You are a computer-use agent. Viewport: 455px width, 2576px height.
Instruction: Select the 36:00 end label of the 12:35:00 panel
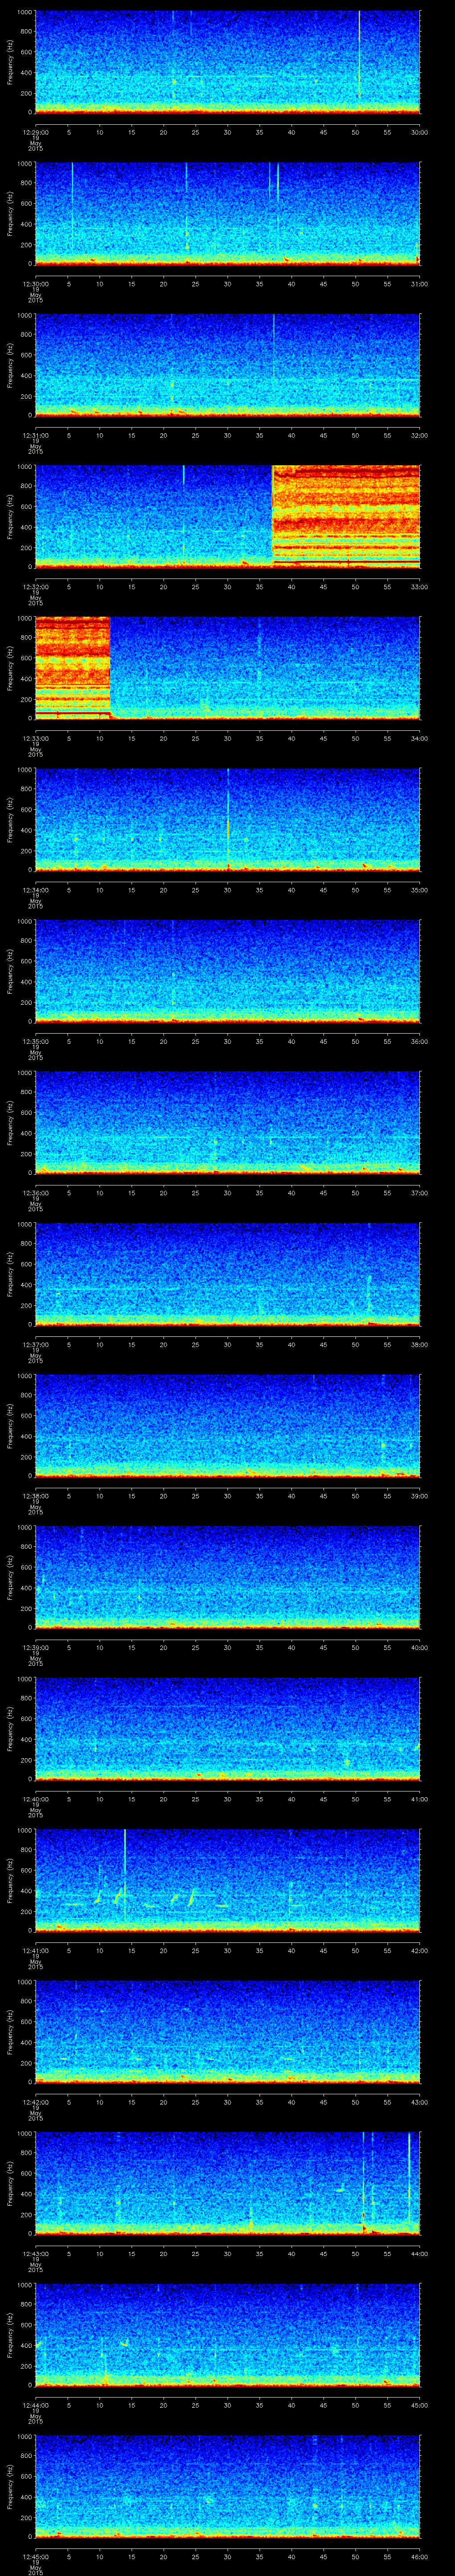pos(420,1041)
